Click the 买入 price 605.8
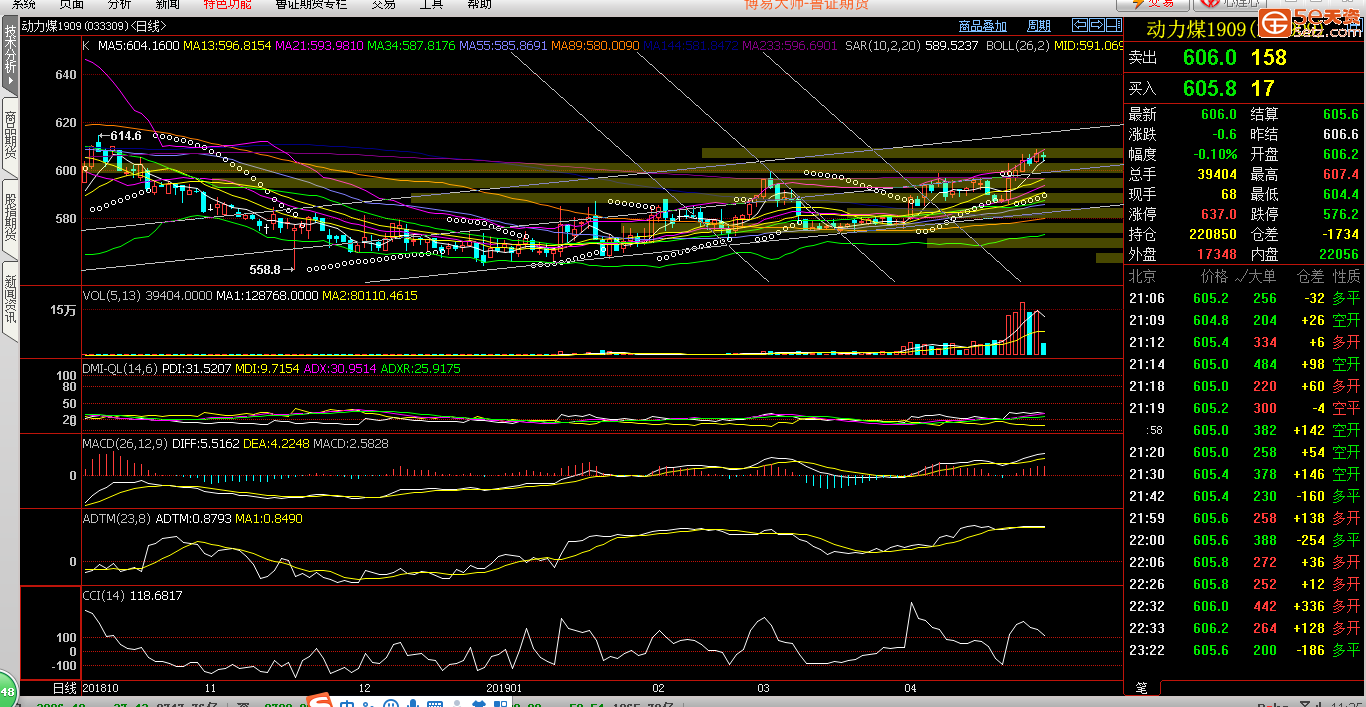 coord(1209,88)
